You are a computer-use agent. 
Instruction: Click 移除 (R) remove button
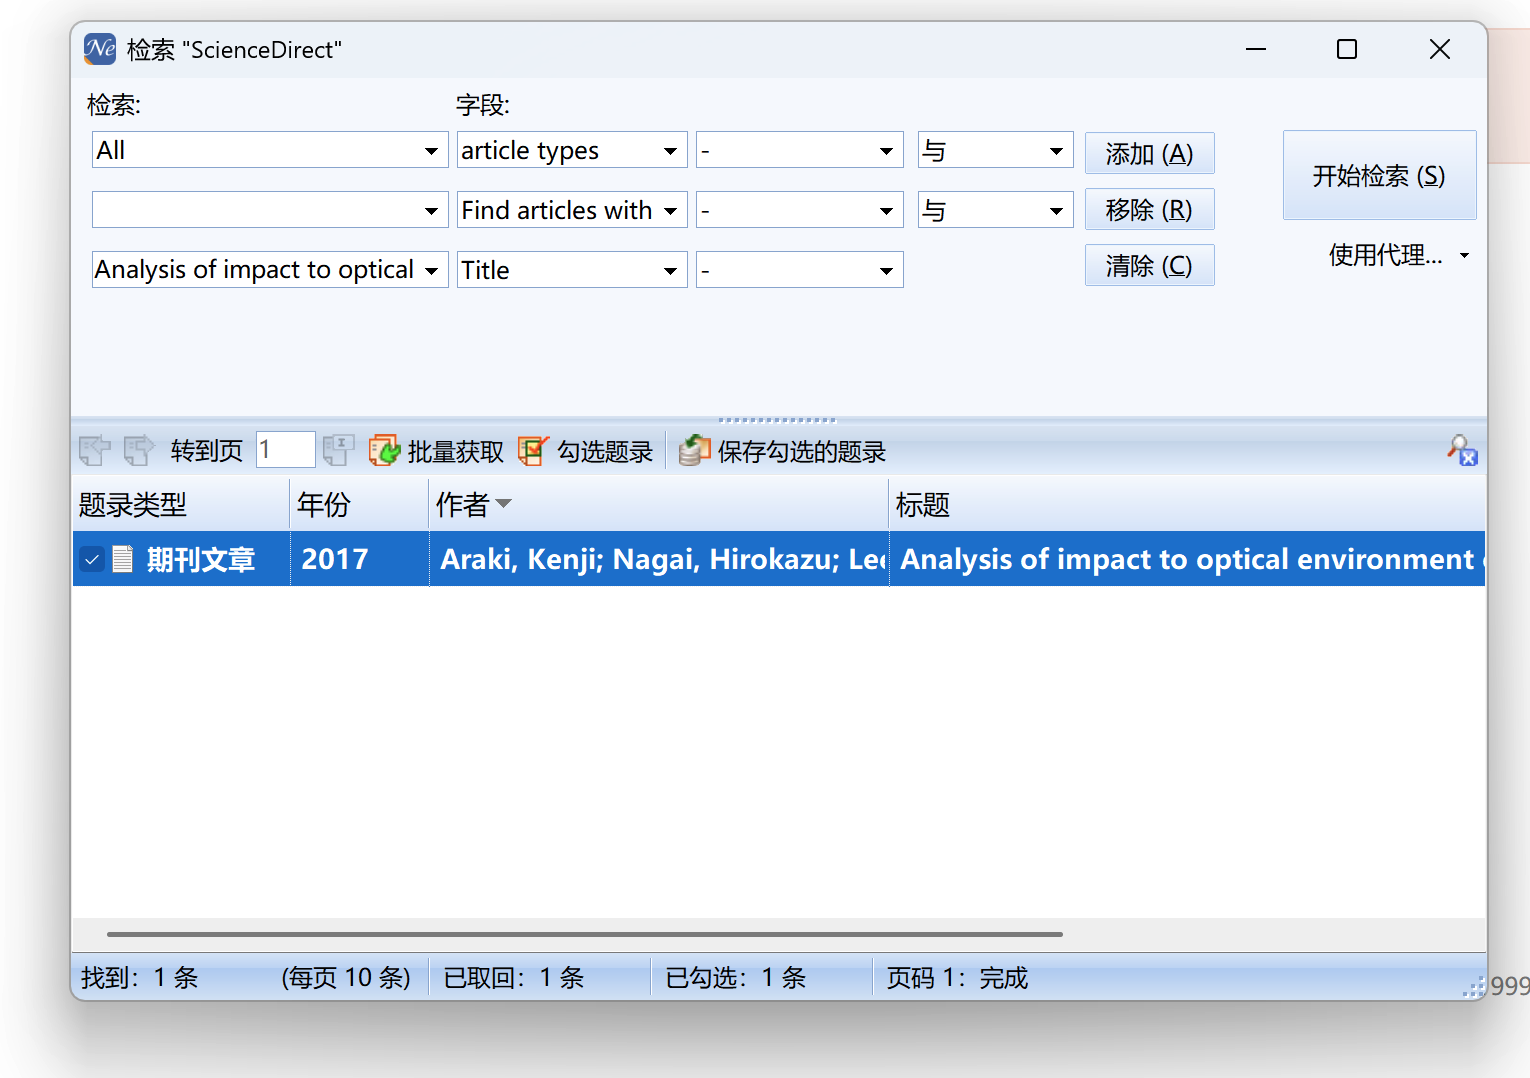pos(1149,209)
